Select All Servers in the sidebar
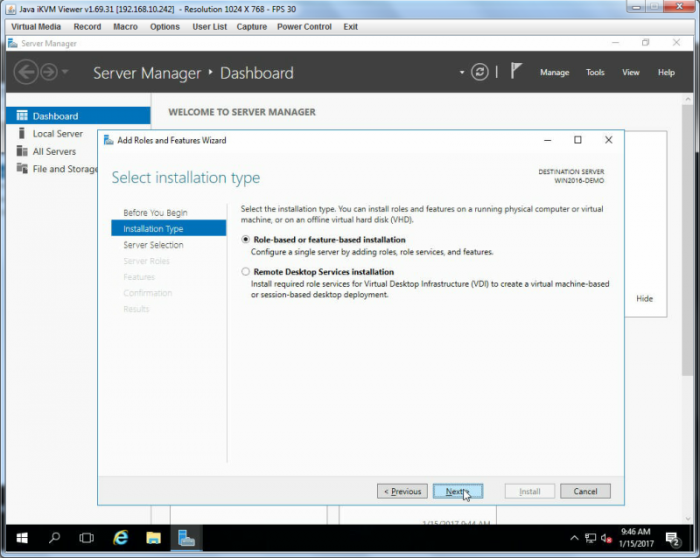The width and height of the screenshot is (700, 558). [x=54, y=151]
